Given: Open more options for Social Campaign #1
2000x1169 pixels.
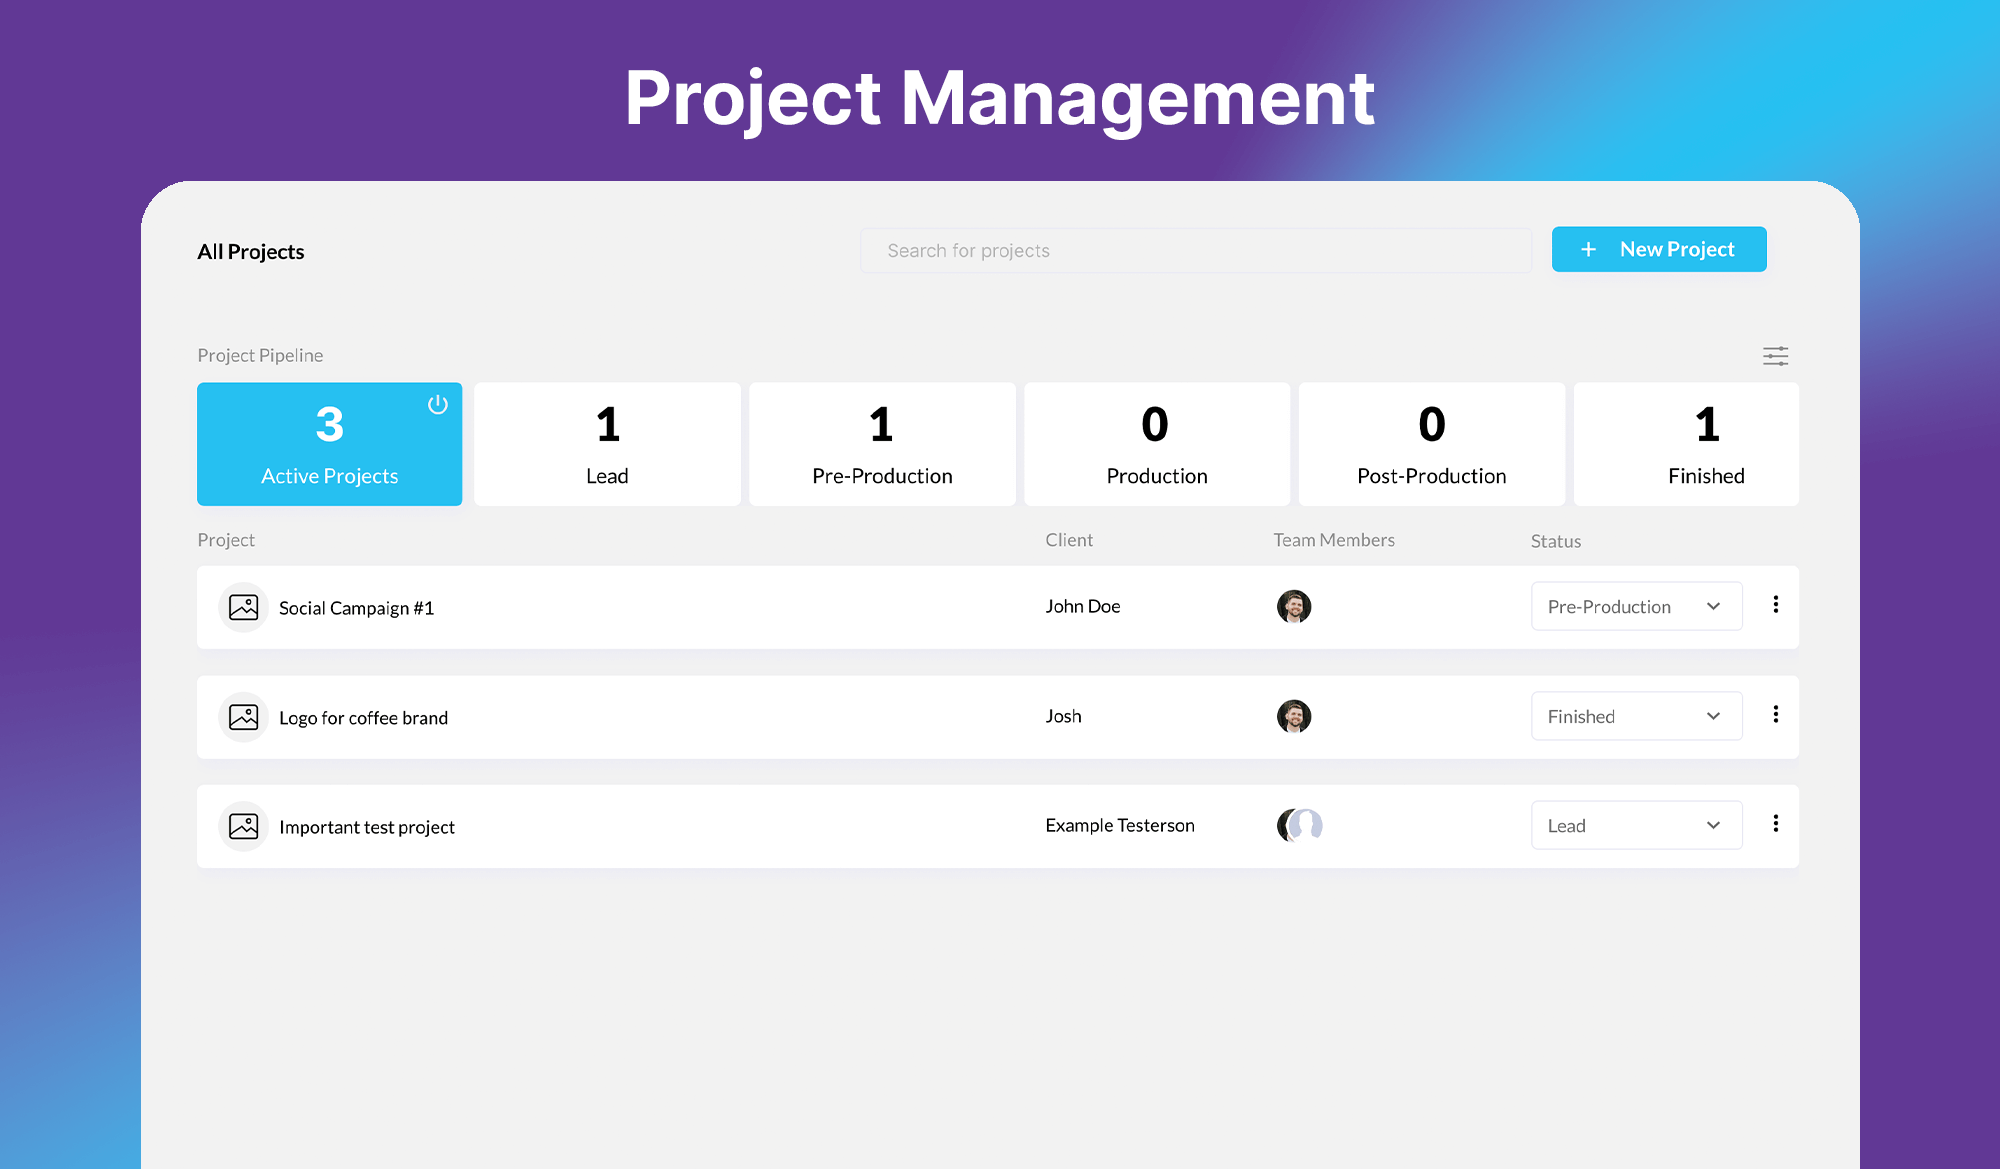Looking at the screenshot, I should (x=1775, y=605).
